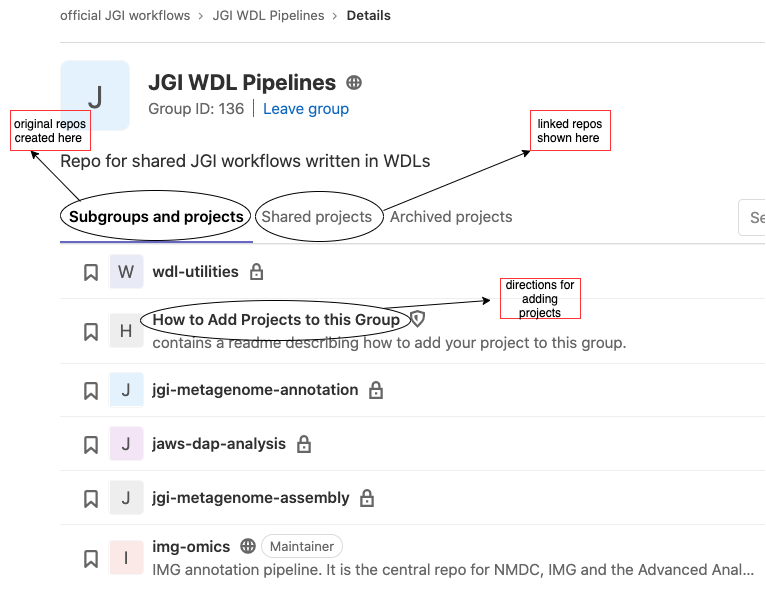Click the Maintainer badge on img-omics
766x597 pixels.
(x=302, y=546)
